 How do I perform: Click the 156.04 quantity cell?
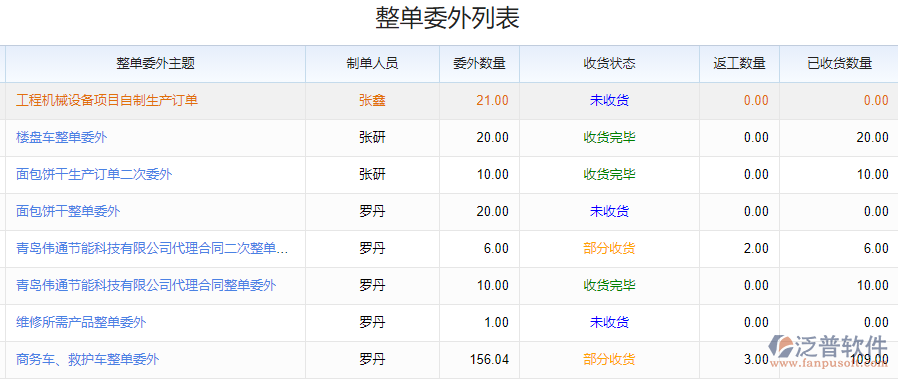[489, 360]
